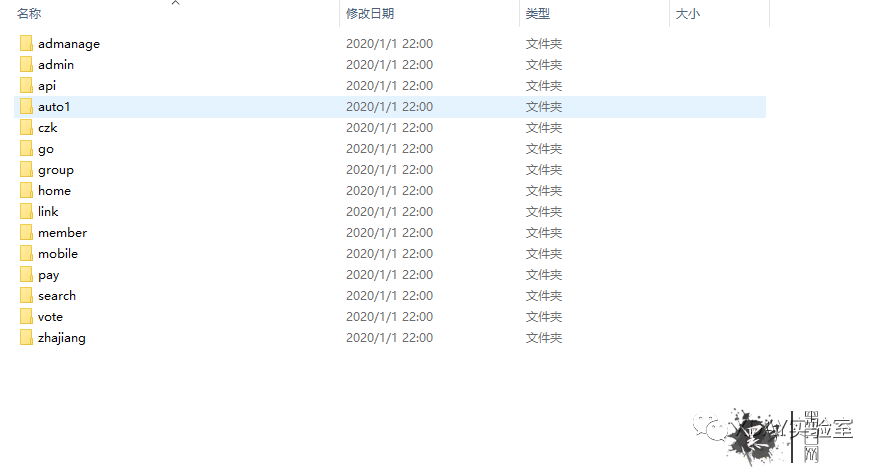
Task: Select the api folder icon
Action: [26, 86]
